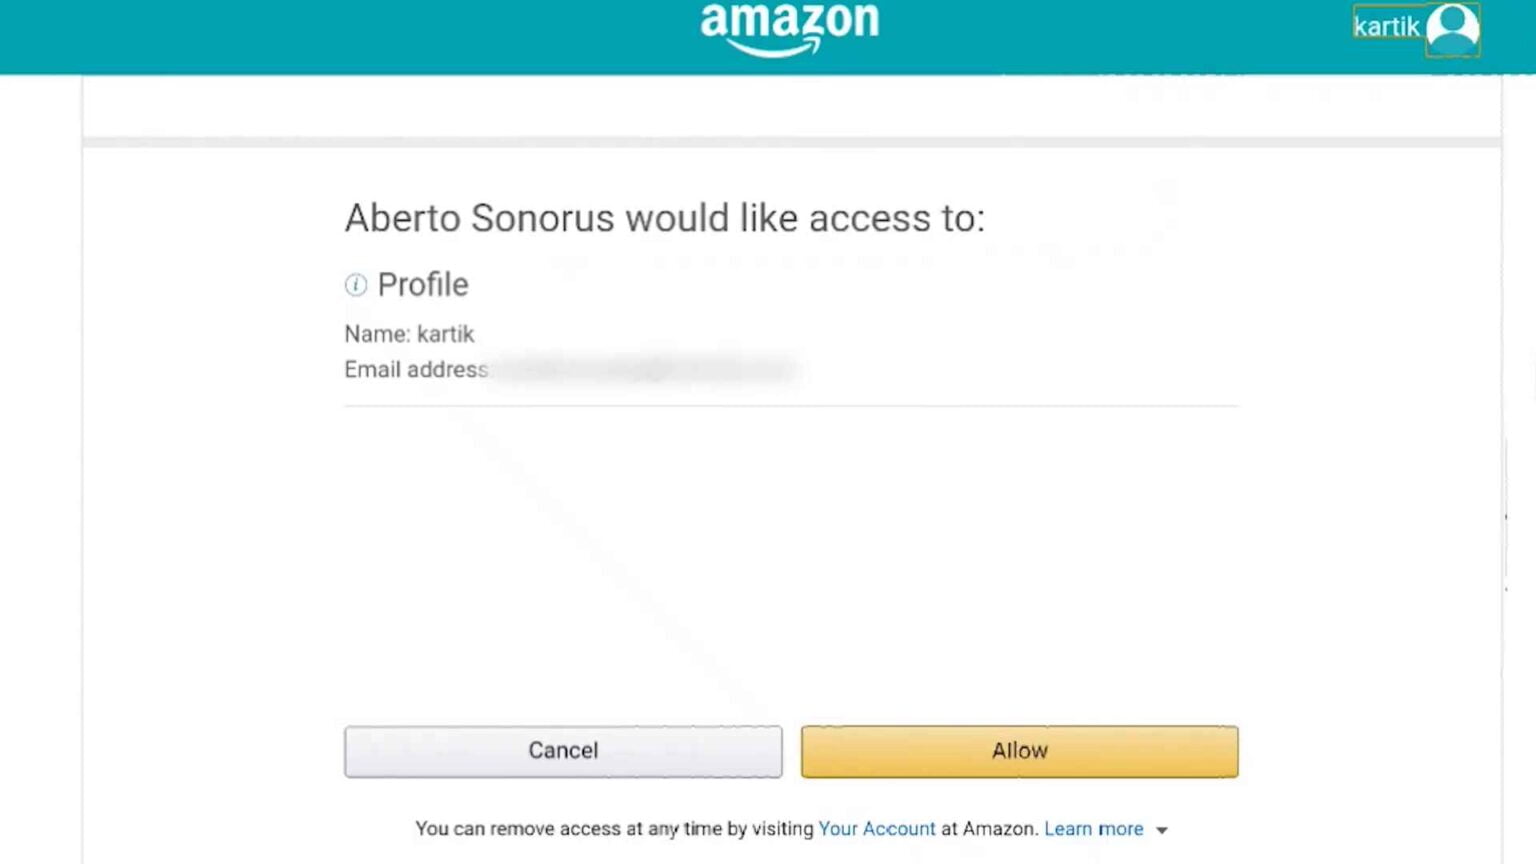Click the 'at Amazon.' text in the footer

pyautogui.click(x=988, y=829)
